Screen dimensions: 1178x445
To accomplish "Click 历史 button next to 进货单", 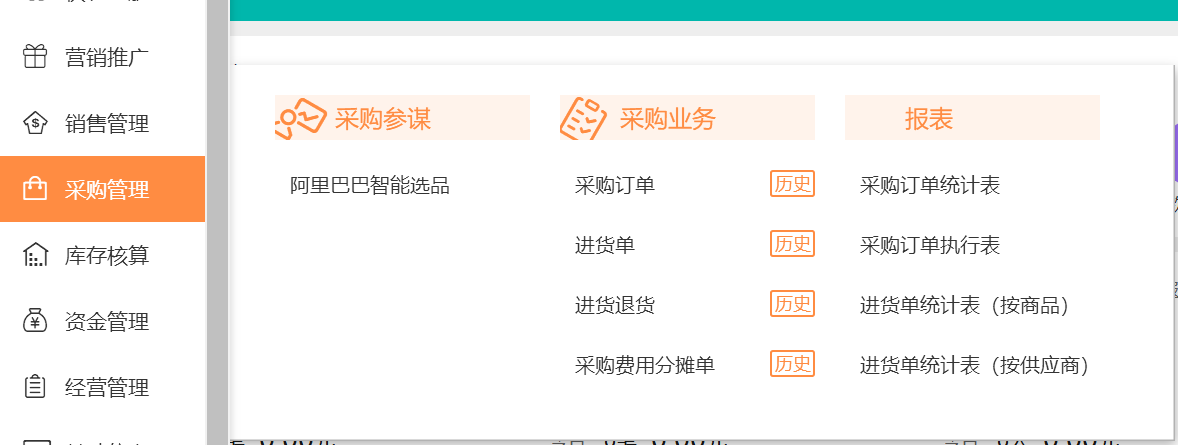I will point(793,244).
